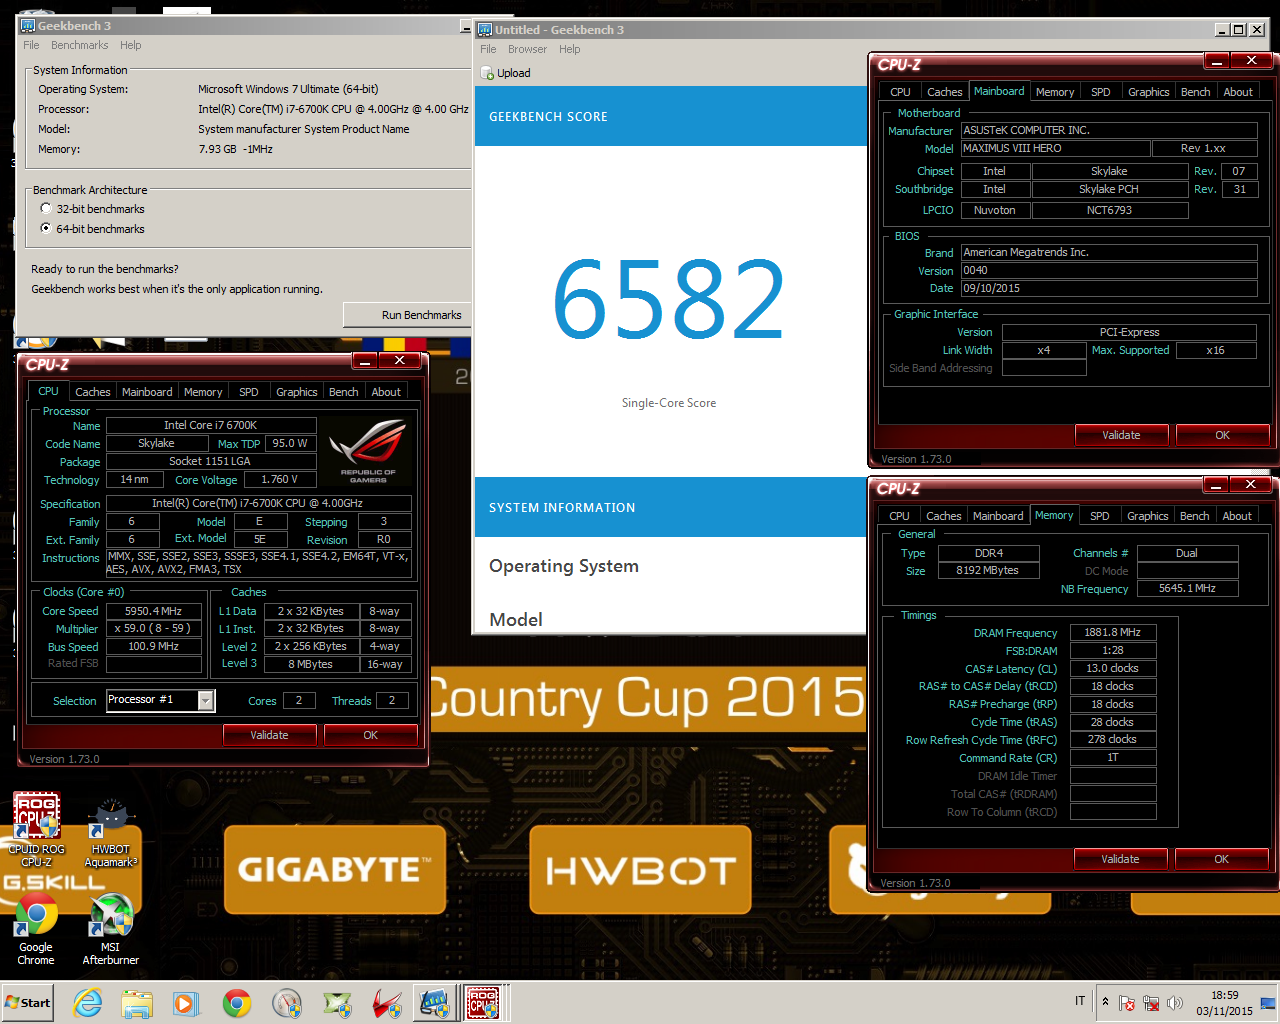
Task: Show hidden system tray icons
Action: tap(1105, 1002)
